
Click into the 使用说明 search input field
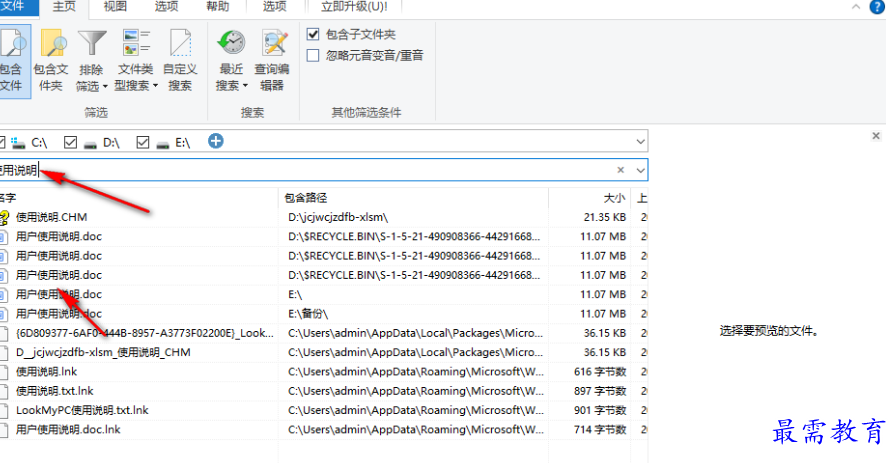(308, 170)
